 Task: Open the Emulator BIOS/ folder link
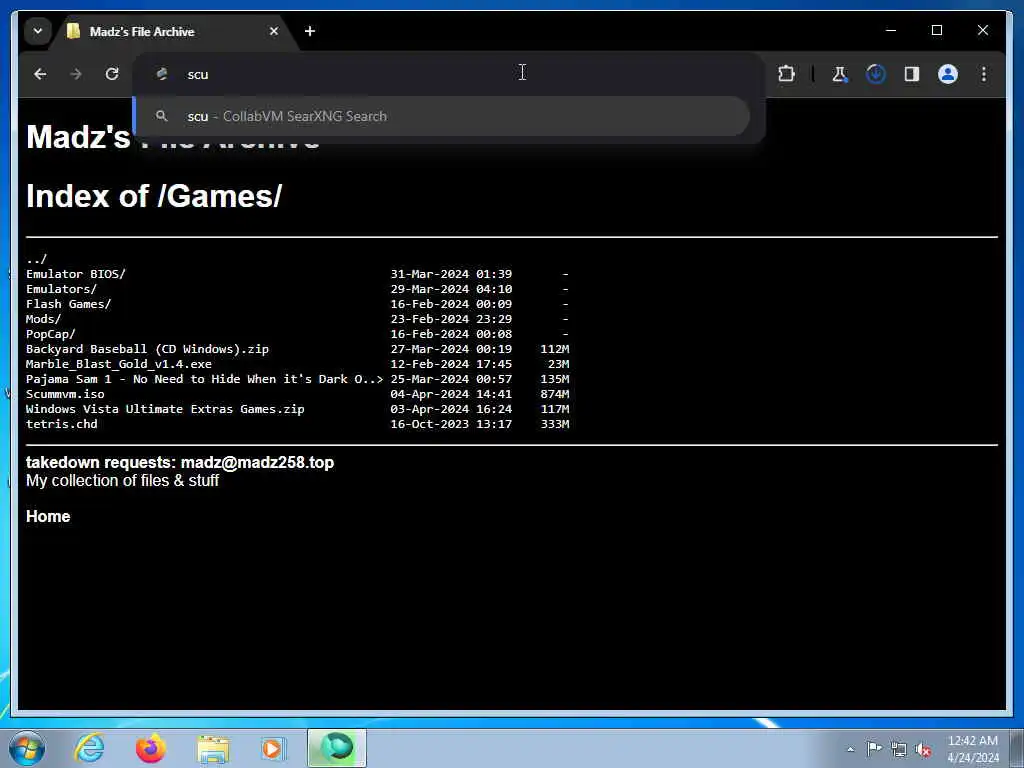[x=76, y=274]
